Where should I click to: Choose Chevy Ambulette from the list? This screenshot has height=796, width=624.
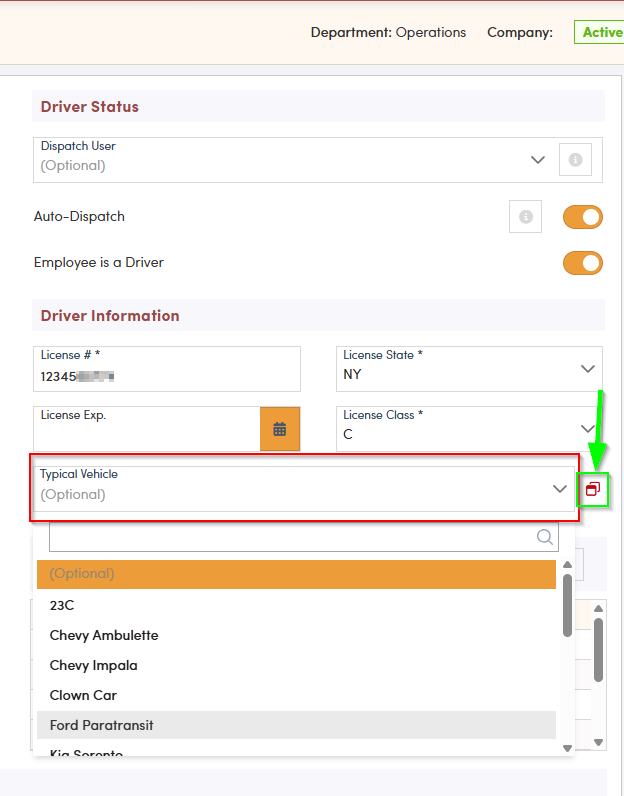pos(104,635)
